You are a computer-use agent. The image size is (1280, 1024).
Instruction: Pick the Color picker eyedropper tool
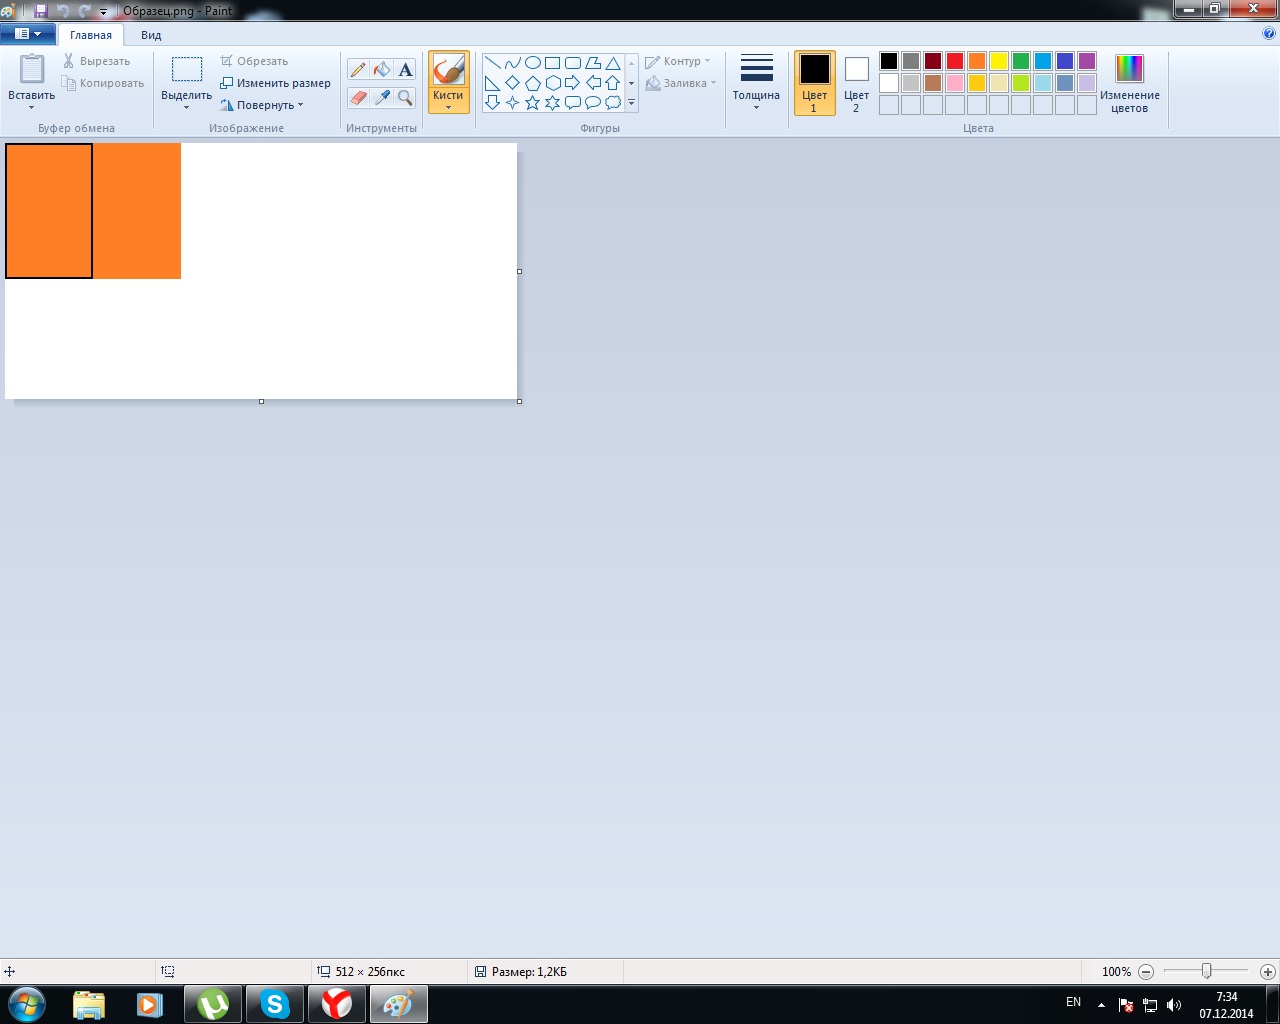pyautogui.click(x=381, y=97)
